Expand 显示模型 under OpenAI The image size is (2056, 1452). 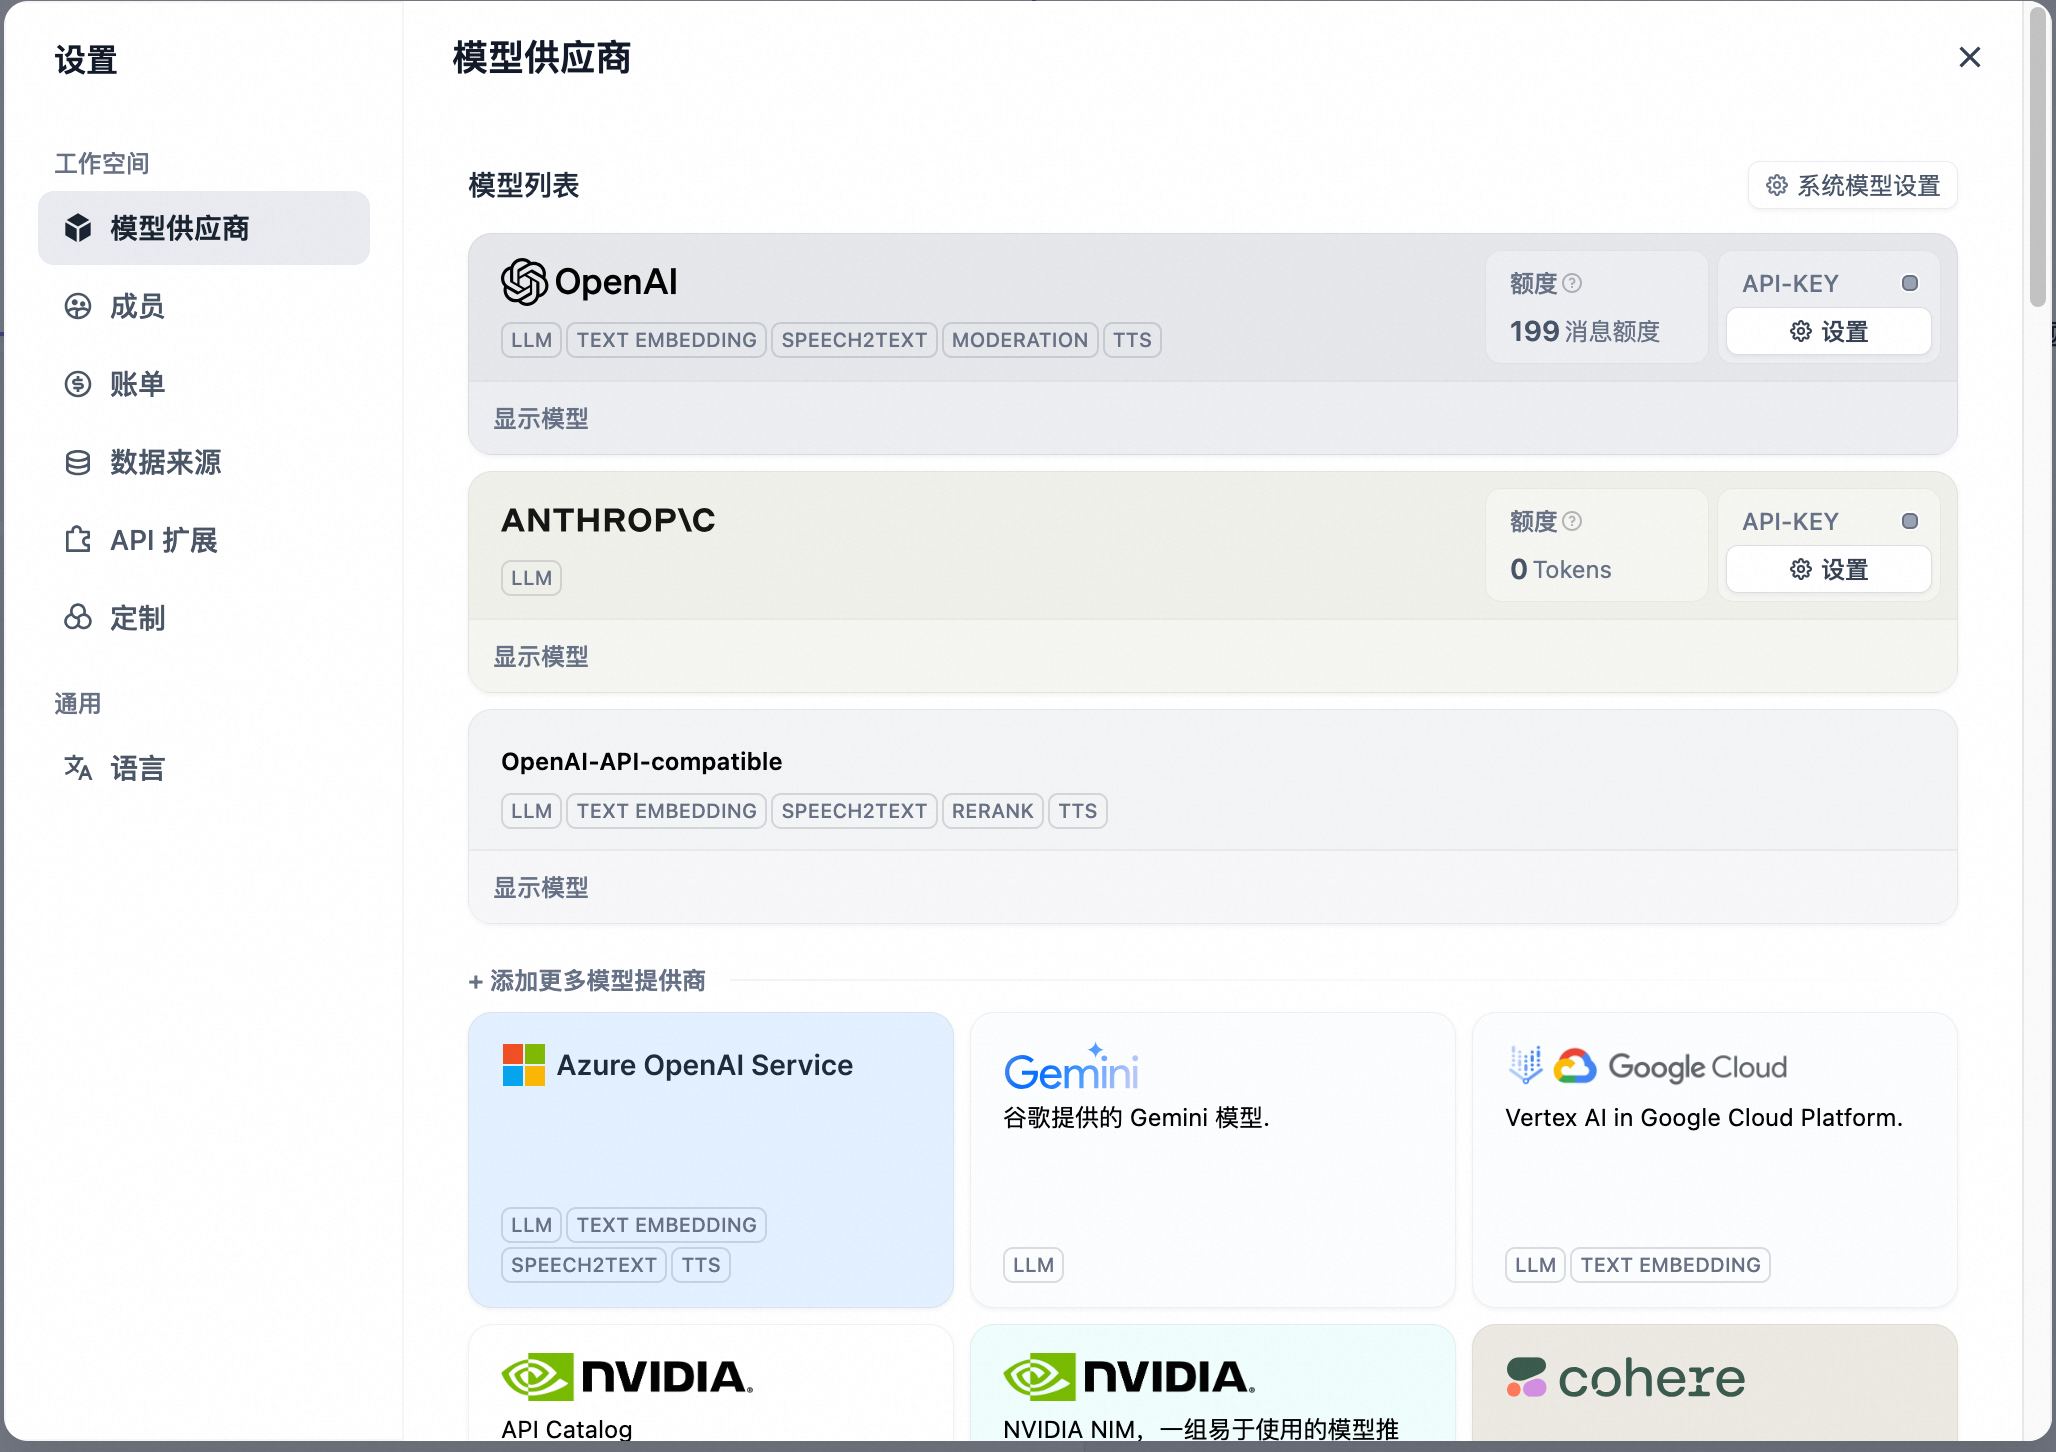pos(541,418)
